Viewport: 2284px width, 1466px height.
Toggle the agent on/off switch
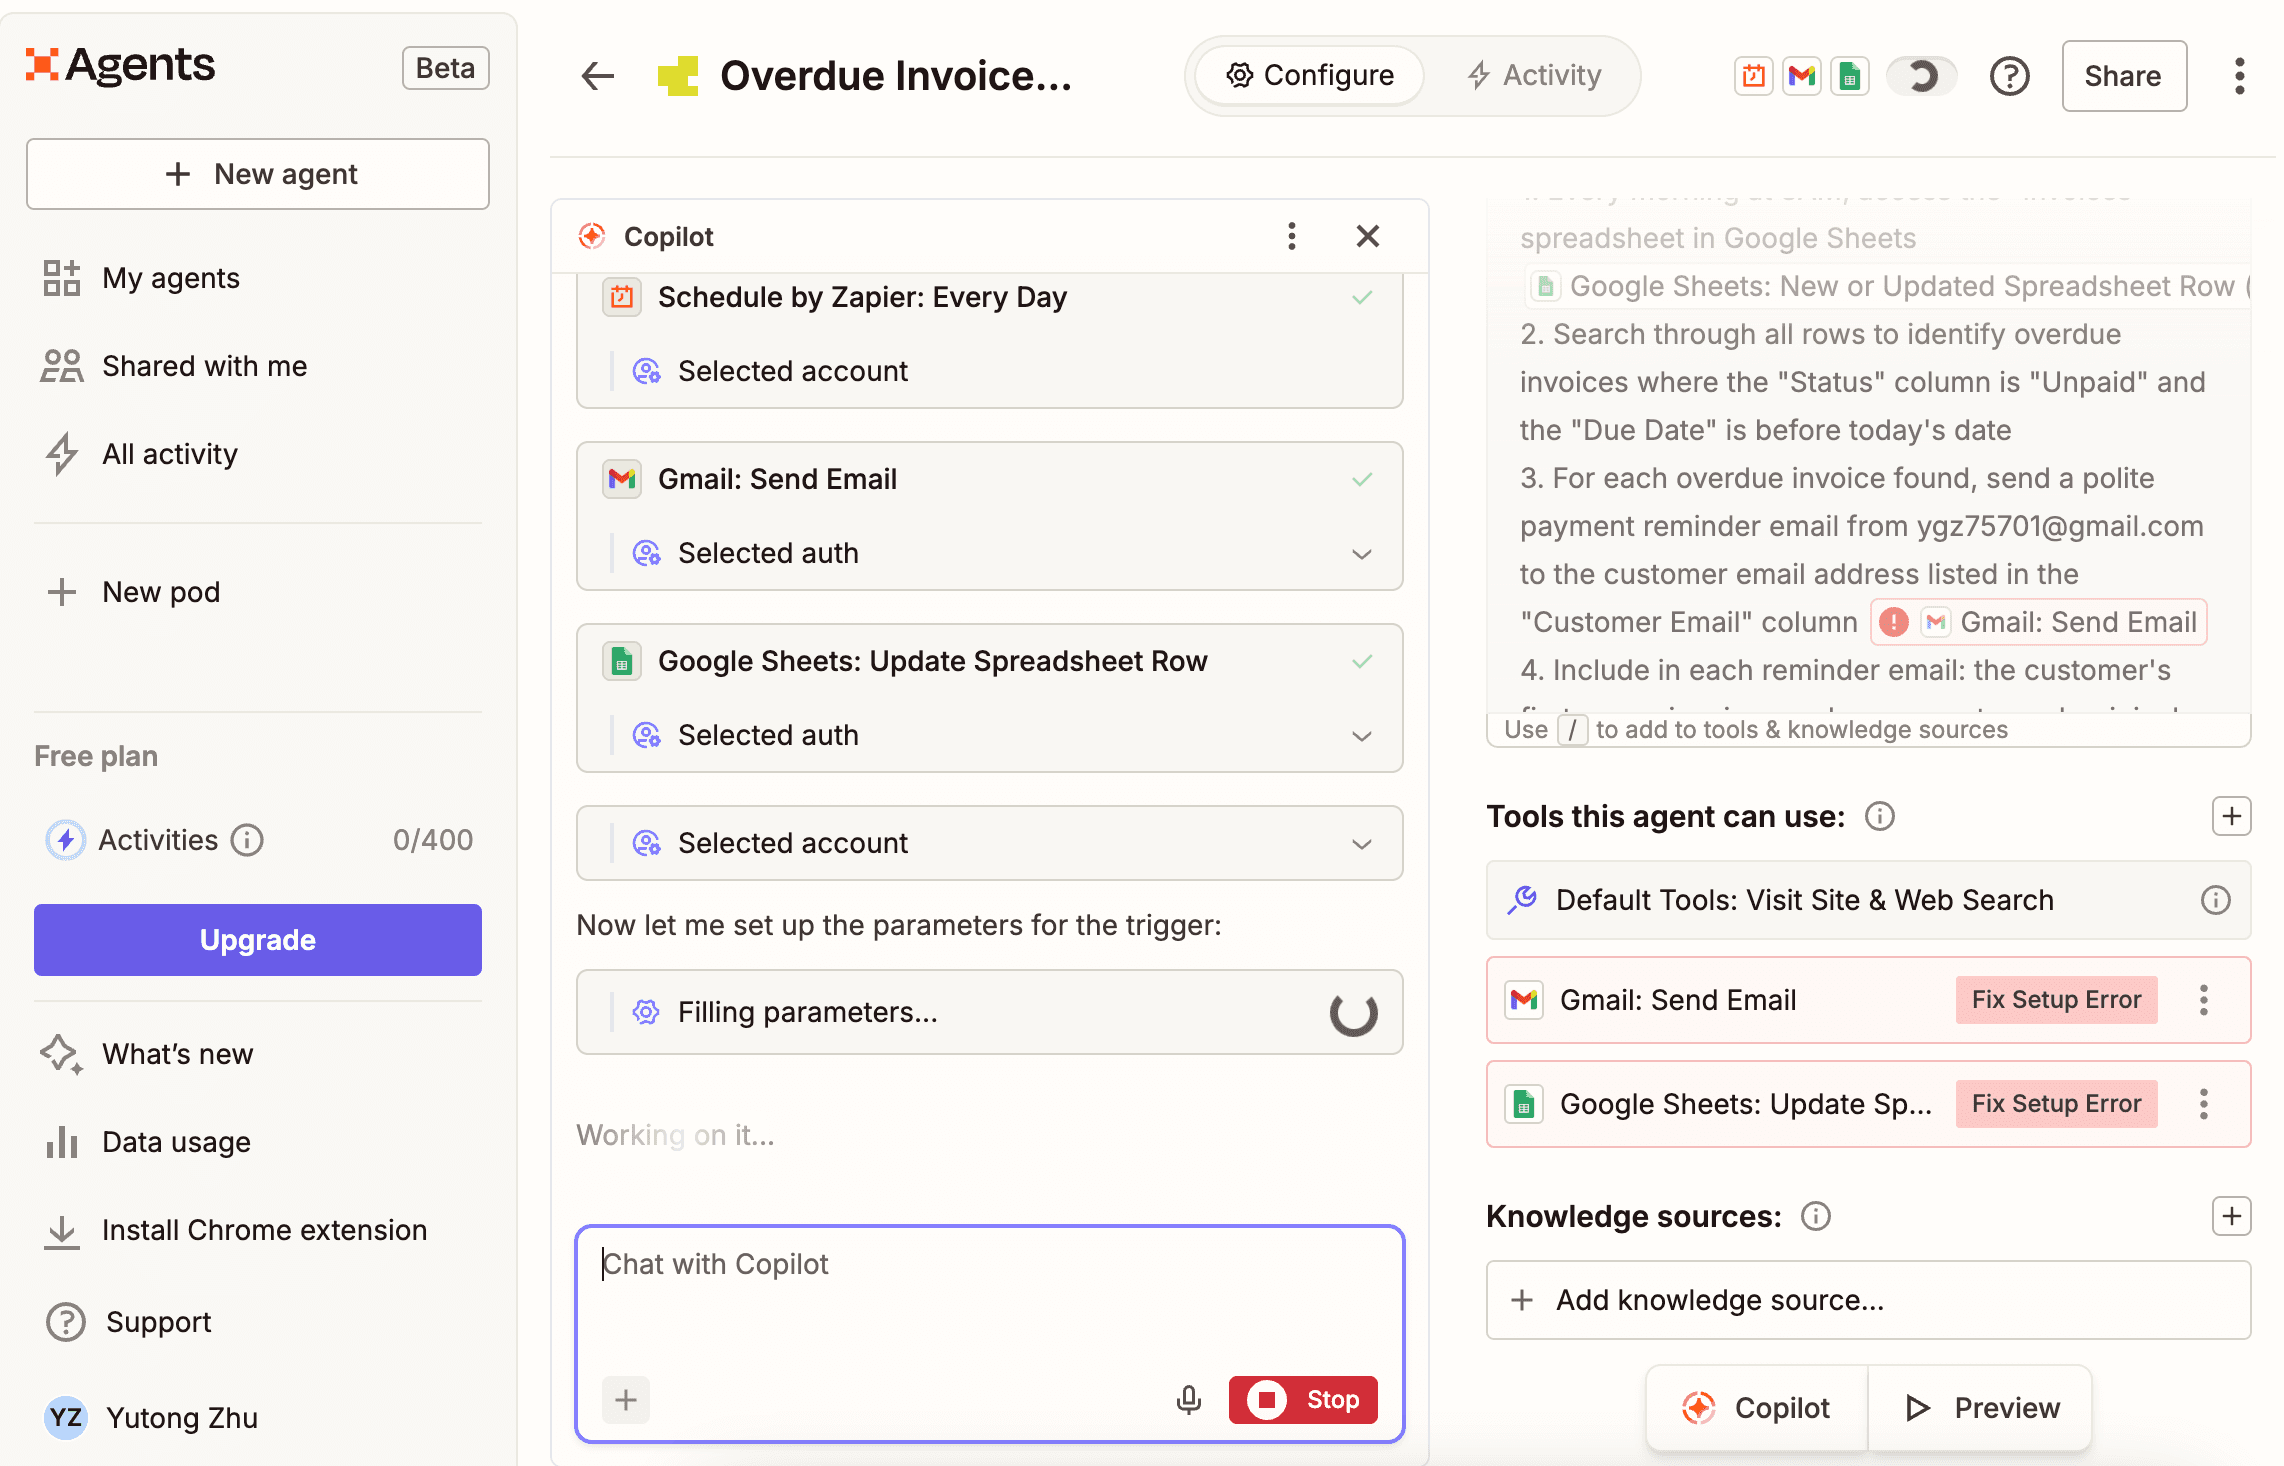click(1920, 76)
